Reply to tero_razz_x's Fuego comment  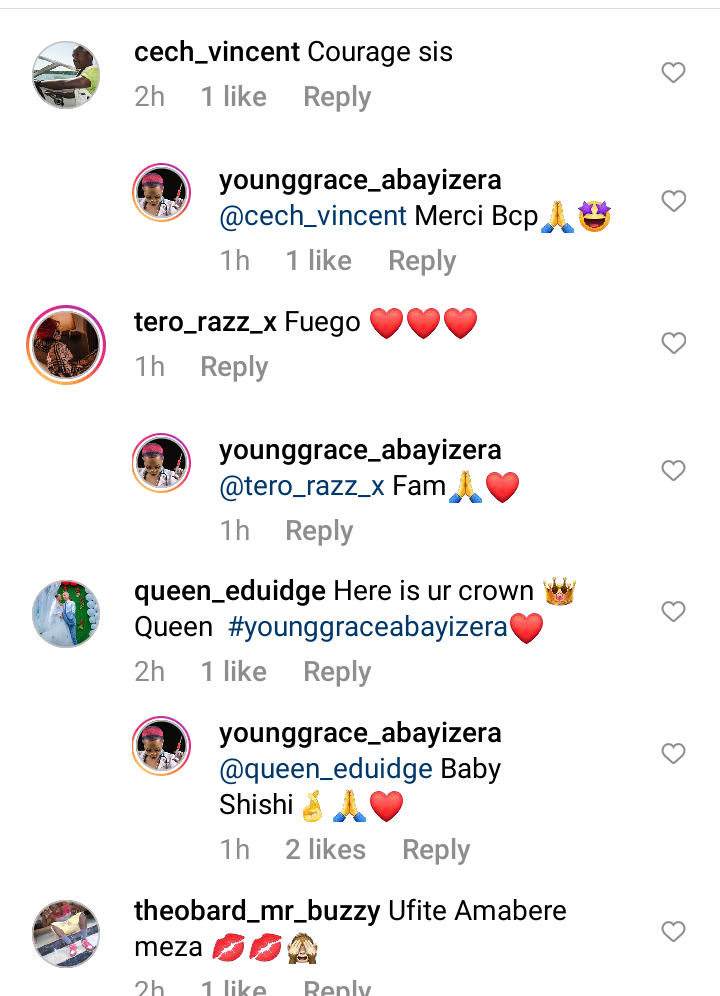[234, 367]
